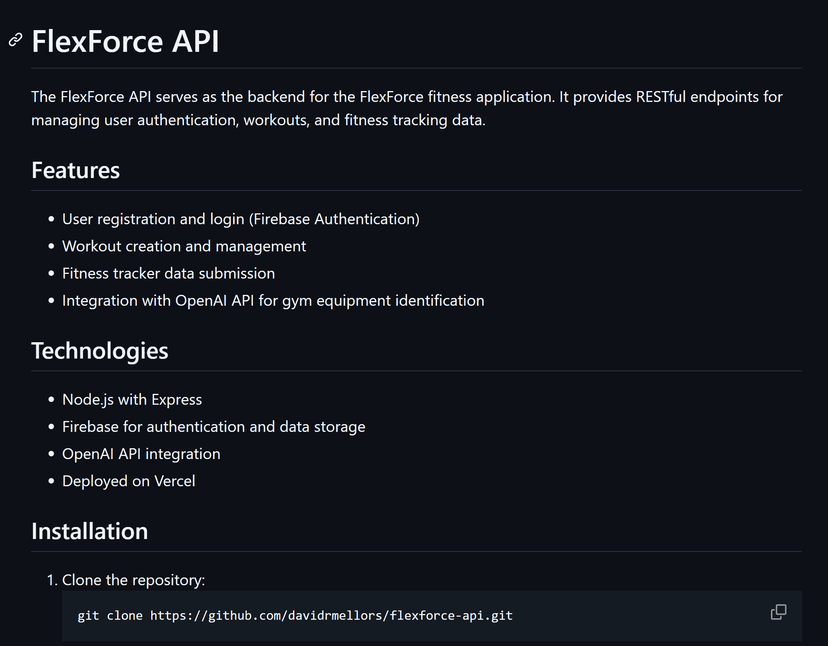The width and height of the screenshot is (828, 646).
Task: Click the Firebase Authentication feature bullet
Action: [240, 218]
